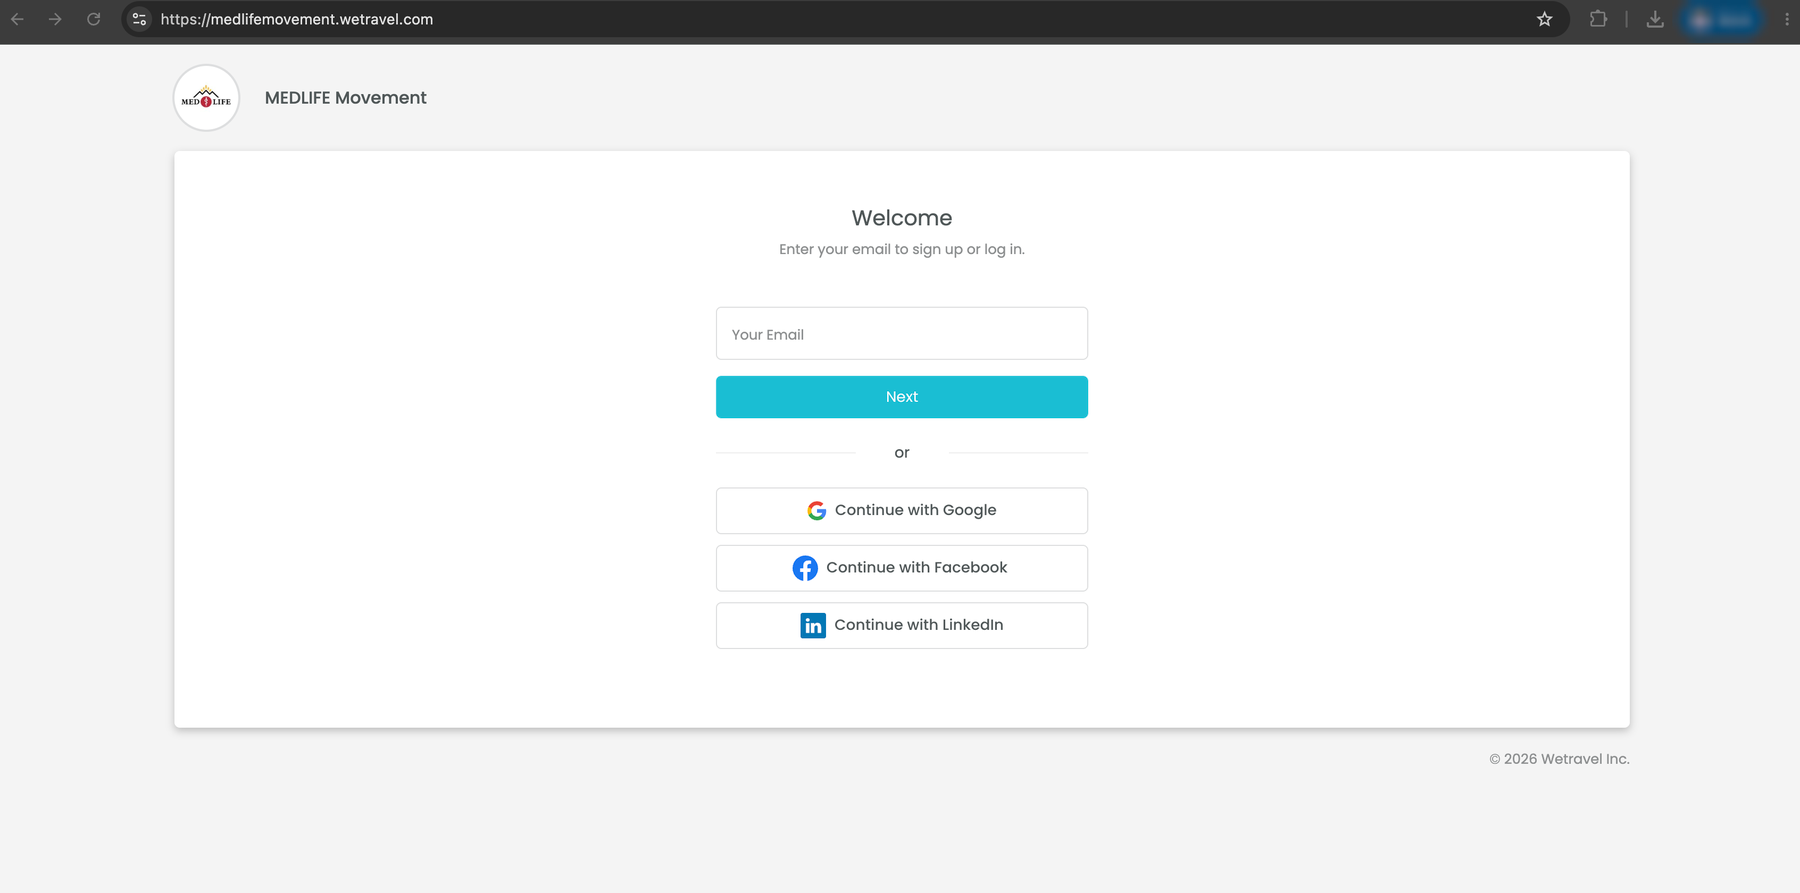Click the MEDLIFE circular logo
This screenshot has height=893, width=1800.
coord(206,98)
